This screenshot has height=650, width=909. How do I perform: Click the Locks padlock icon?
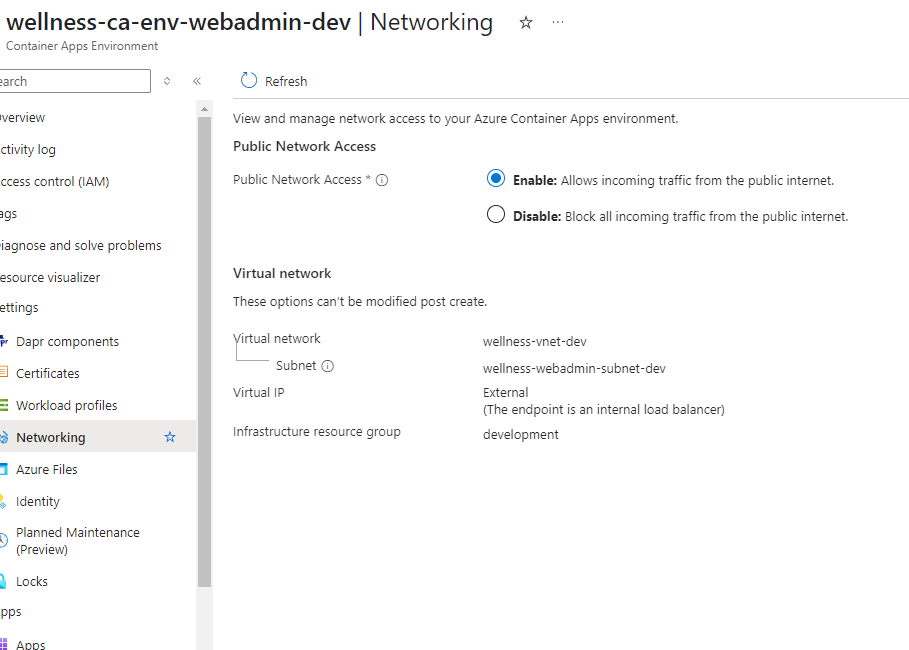click(3, 580)
